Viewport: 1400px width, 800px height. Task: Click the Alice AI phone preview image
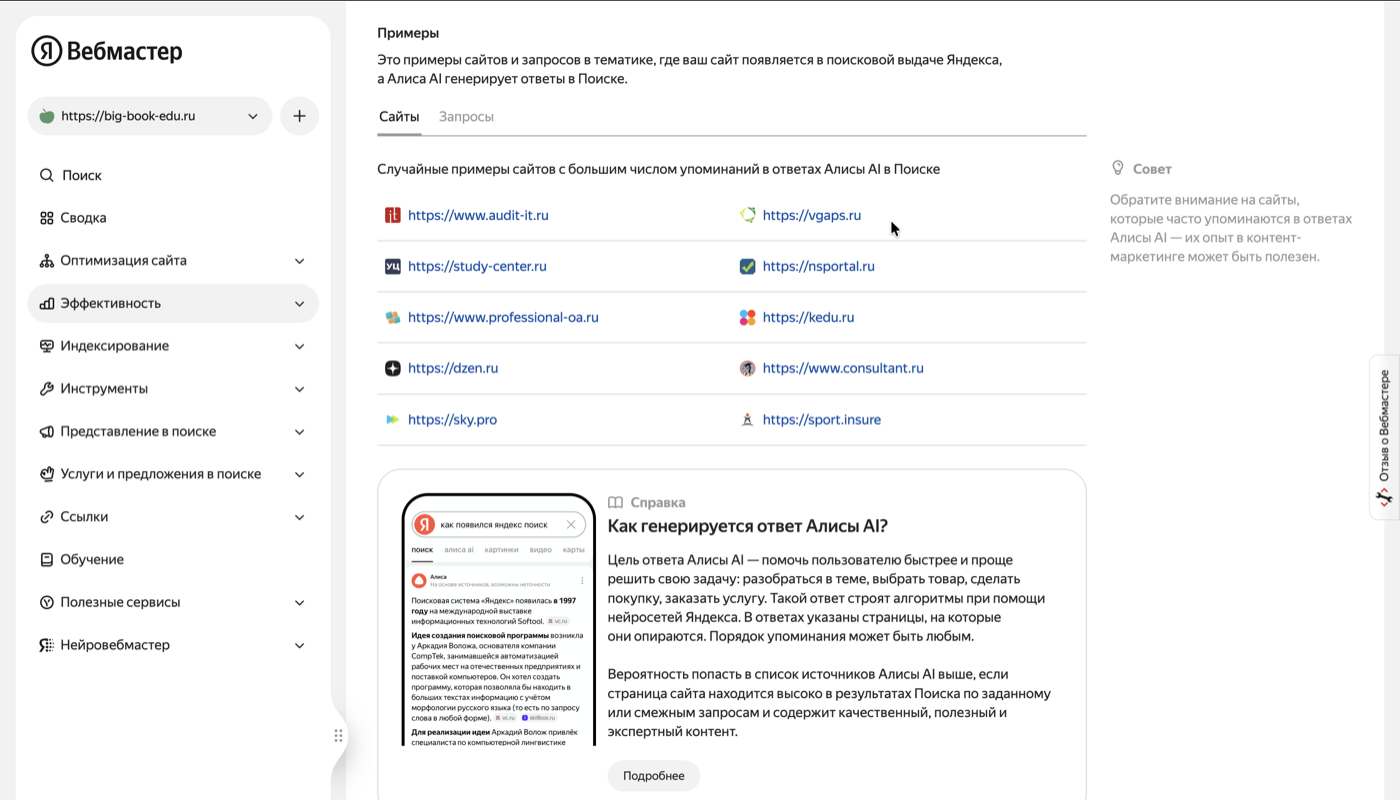click(x=498, y=620)
